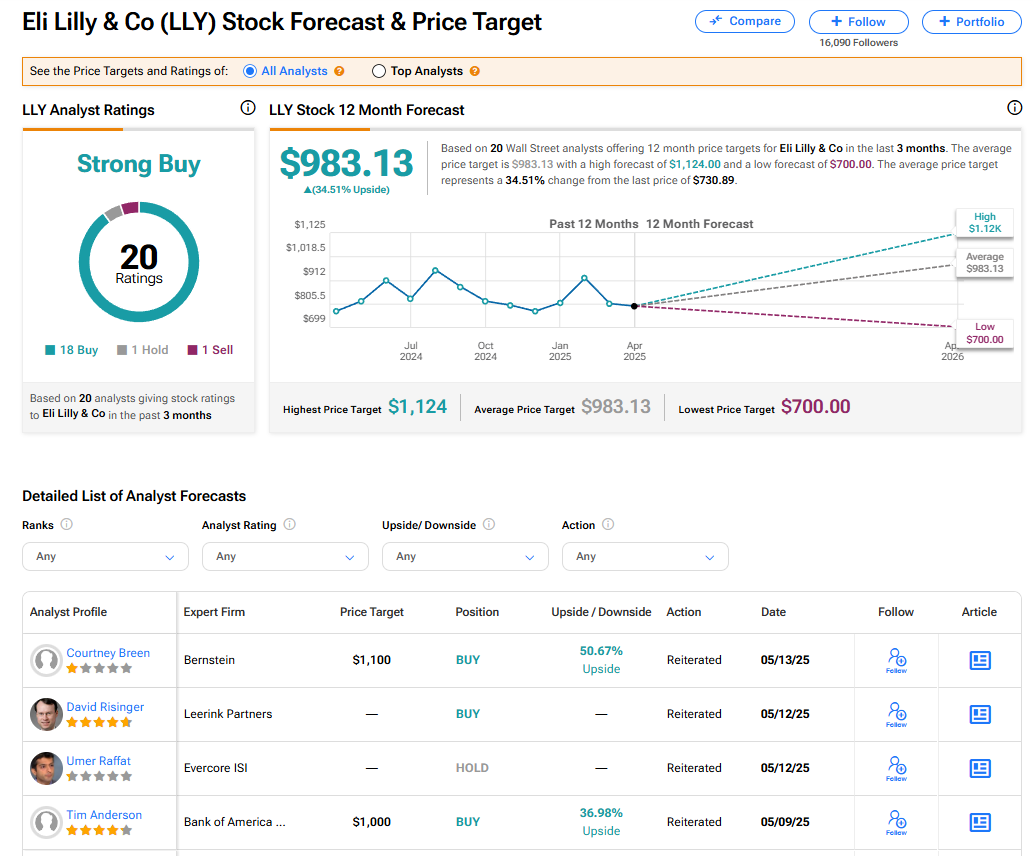Open article icon in Leerink Partners row
This screenshot has height=856, width=1033.
[980, 714]
